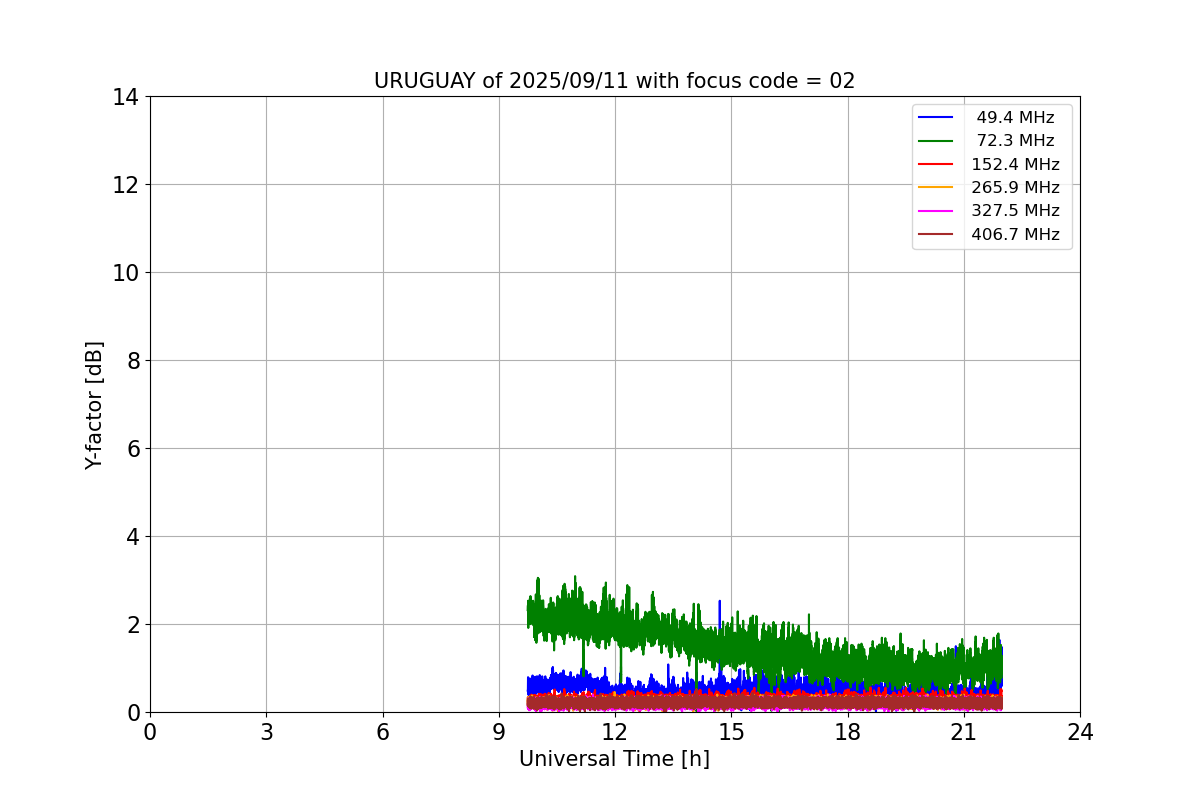Click the red legend line for 152.4 MHz
1200x800 pixels.
pos(936,164)
